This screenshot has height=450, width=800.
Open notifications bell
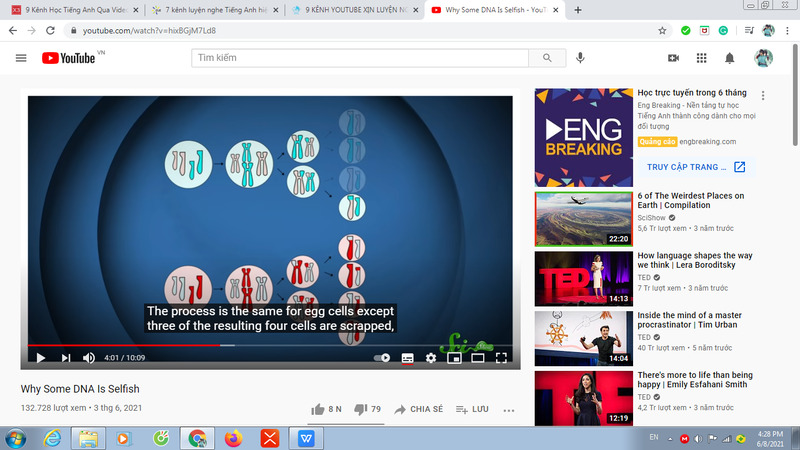coord(730,58)
